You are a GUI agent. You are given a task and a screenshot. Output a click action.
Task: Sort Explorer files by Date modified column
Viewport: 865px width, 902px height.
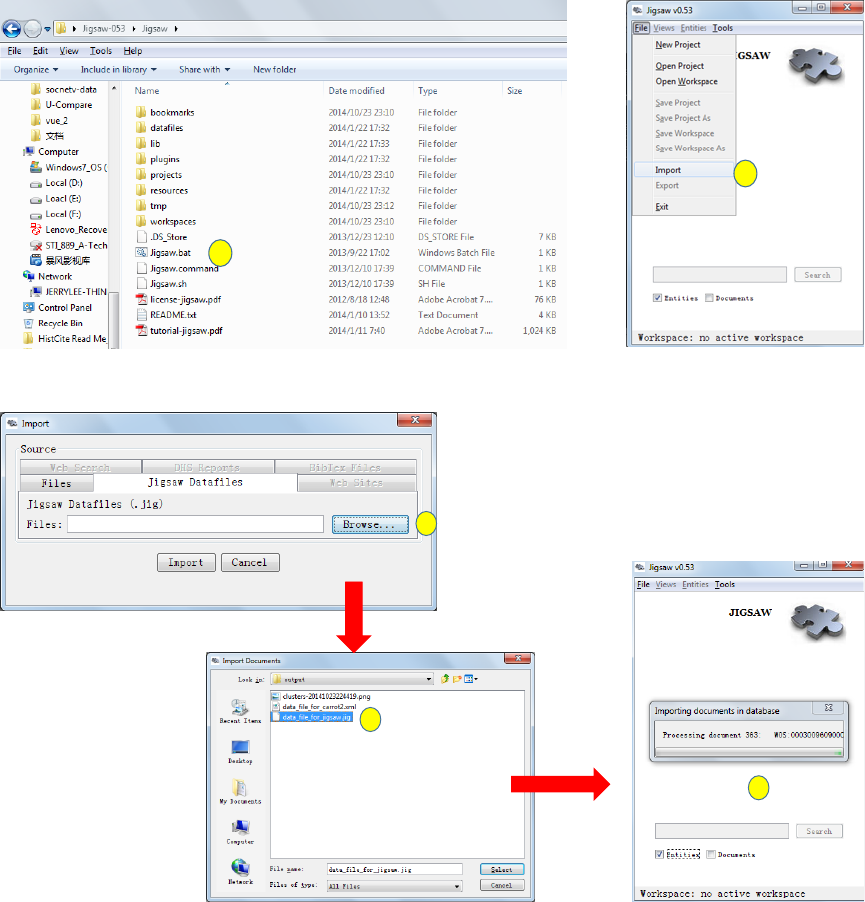point(356,91)
